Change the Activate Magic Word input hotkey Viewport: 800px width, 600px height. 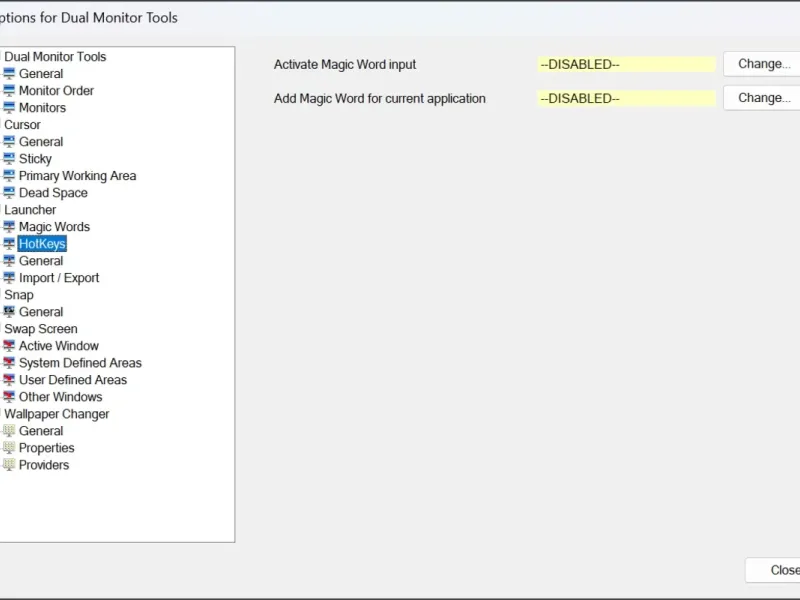tap(762, 64)
